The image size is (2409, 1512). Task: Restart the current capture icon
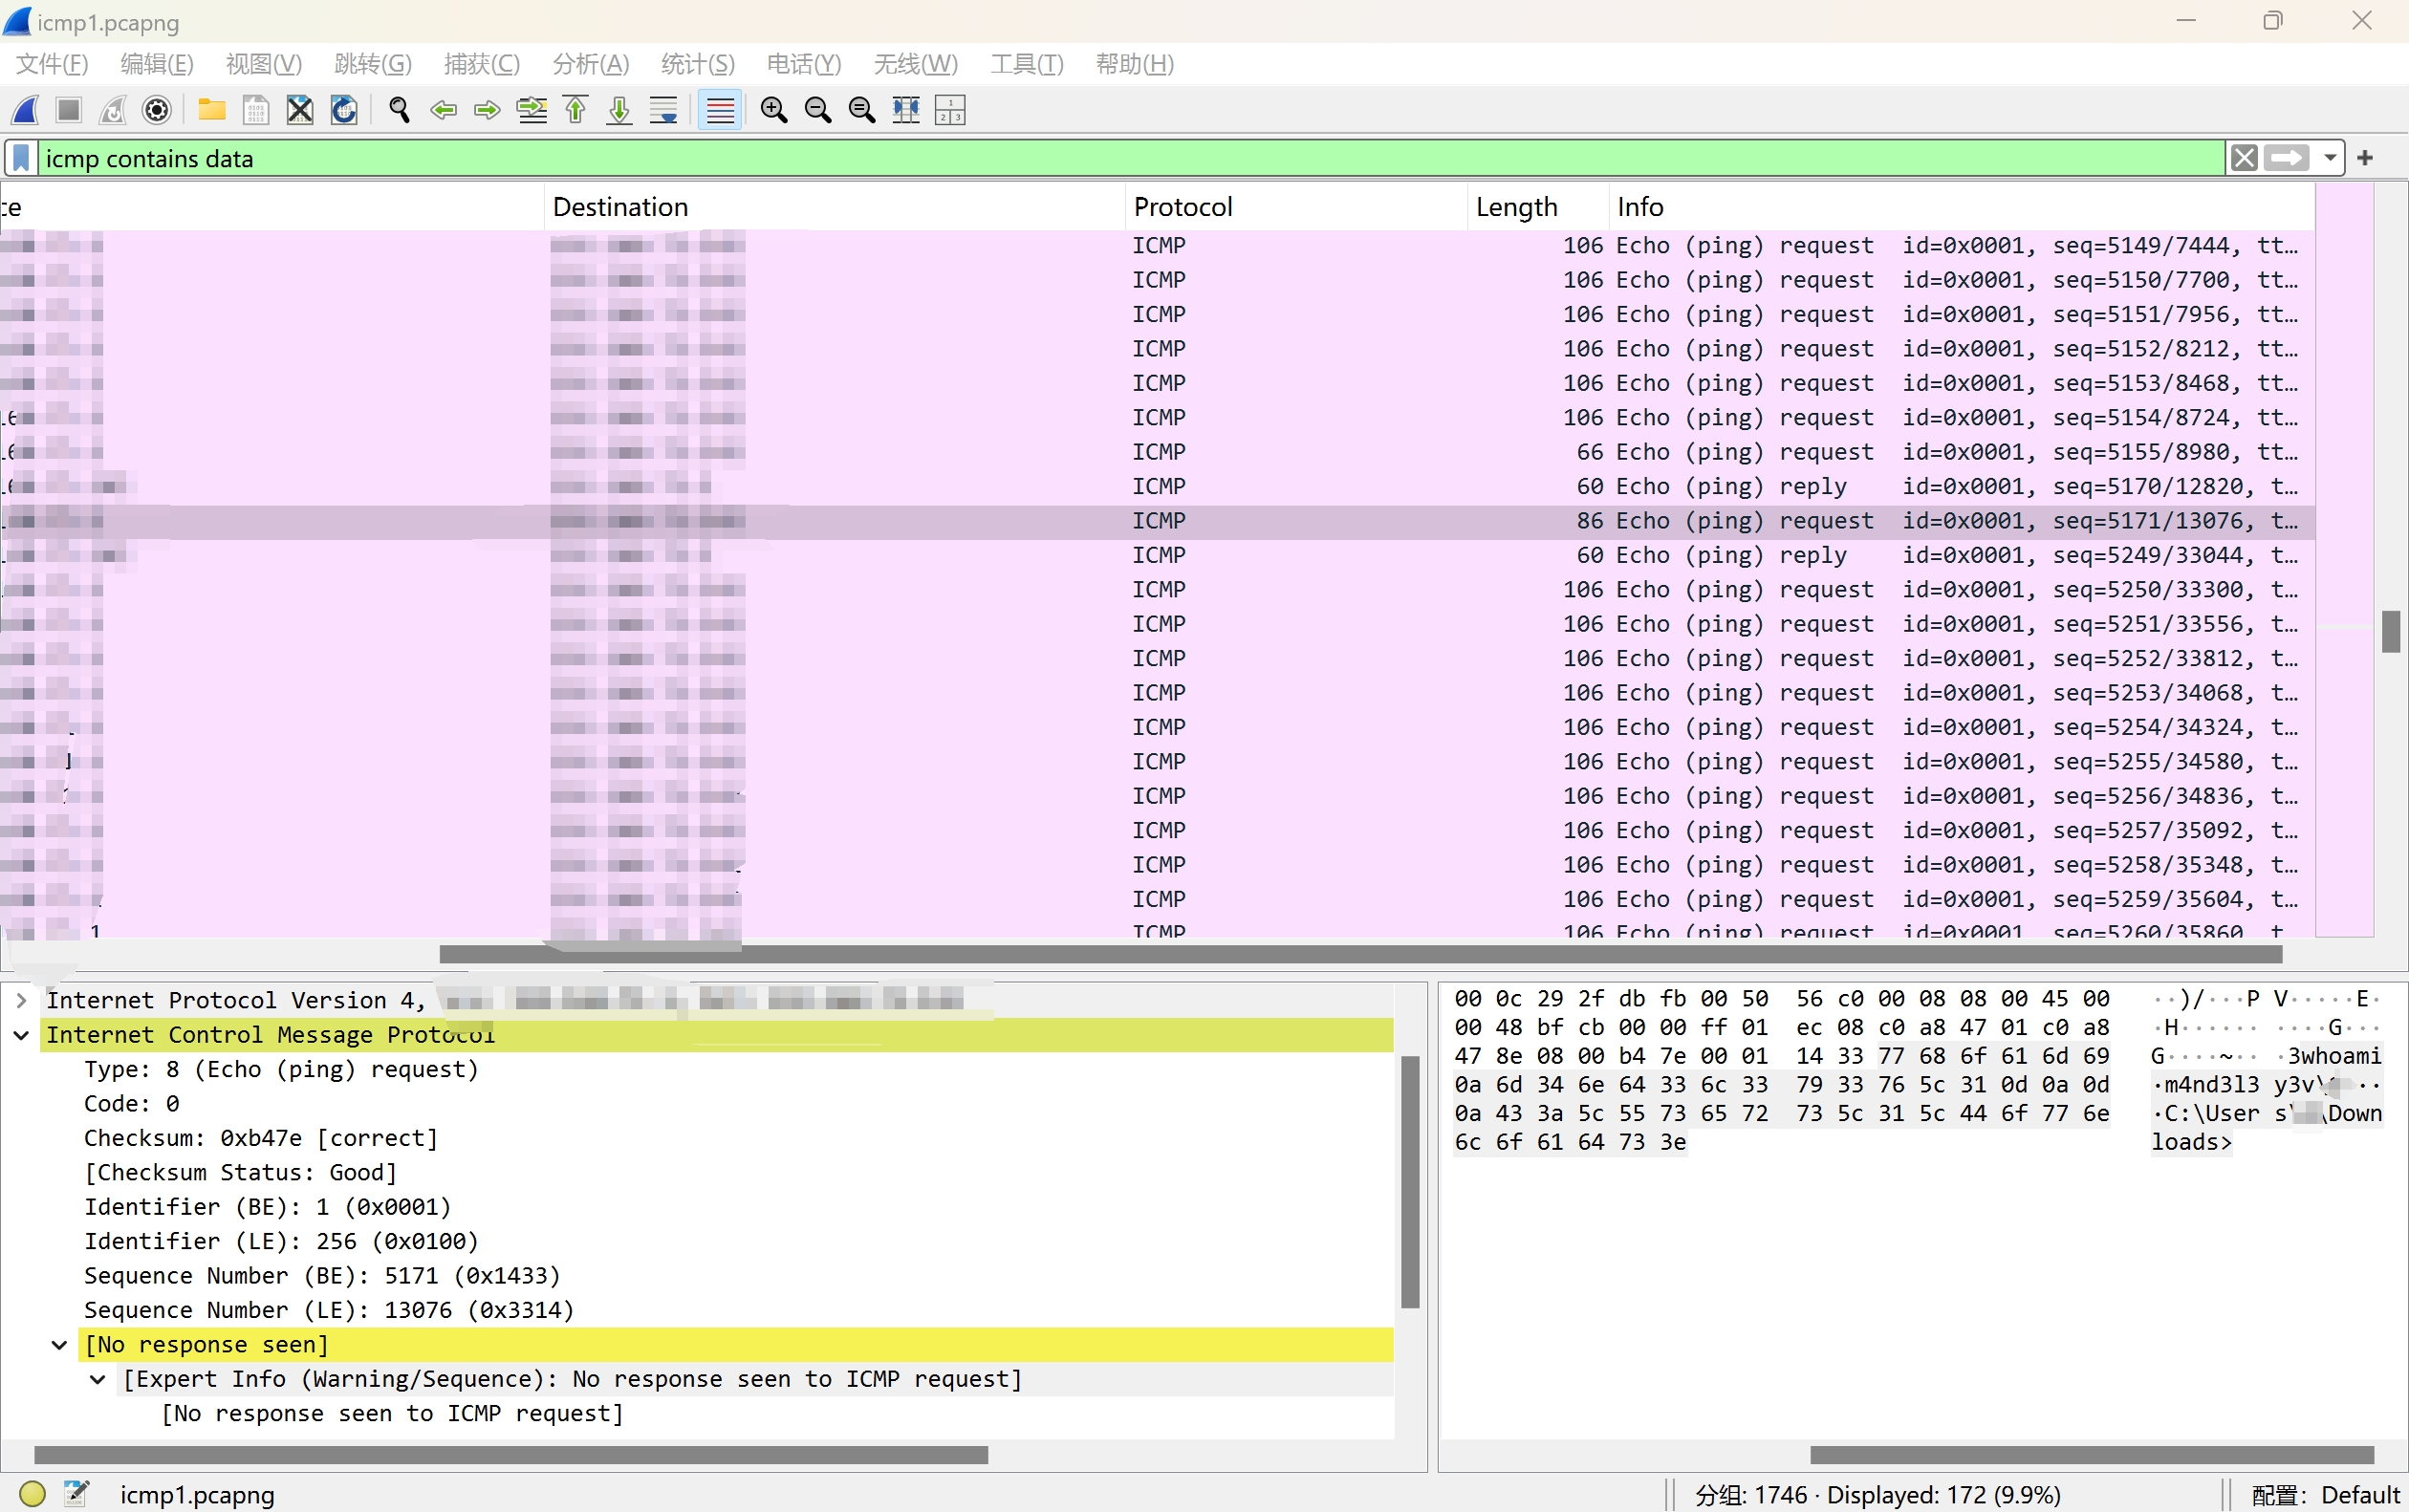pyautogui.click(x=113, y=110)
